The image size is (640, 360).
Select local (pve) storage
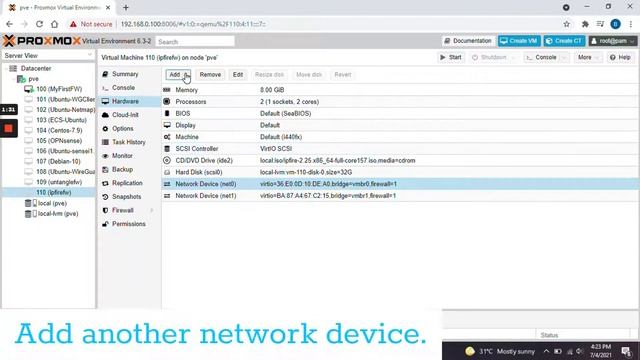click(x=52, y=203)
